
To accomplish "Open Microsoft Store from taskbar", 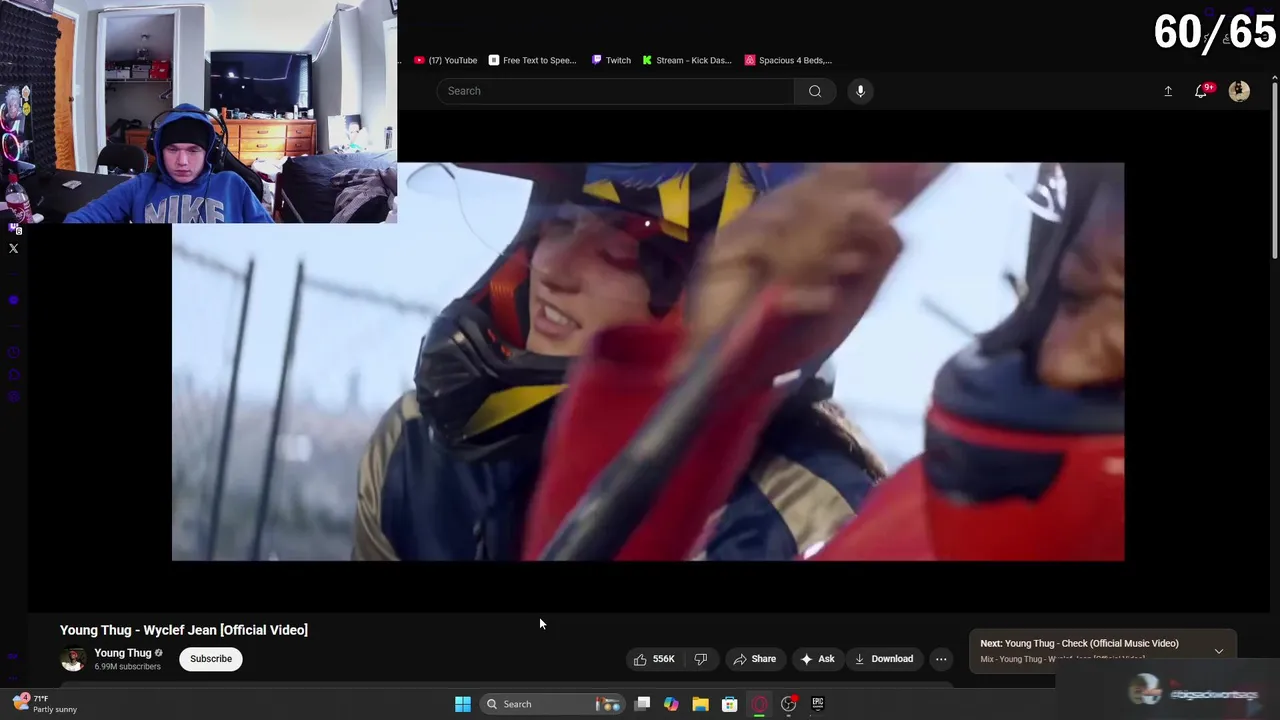I will (x=730, y=704).
